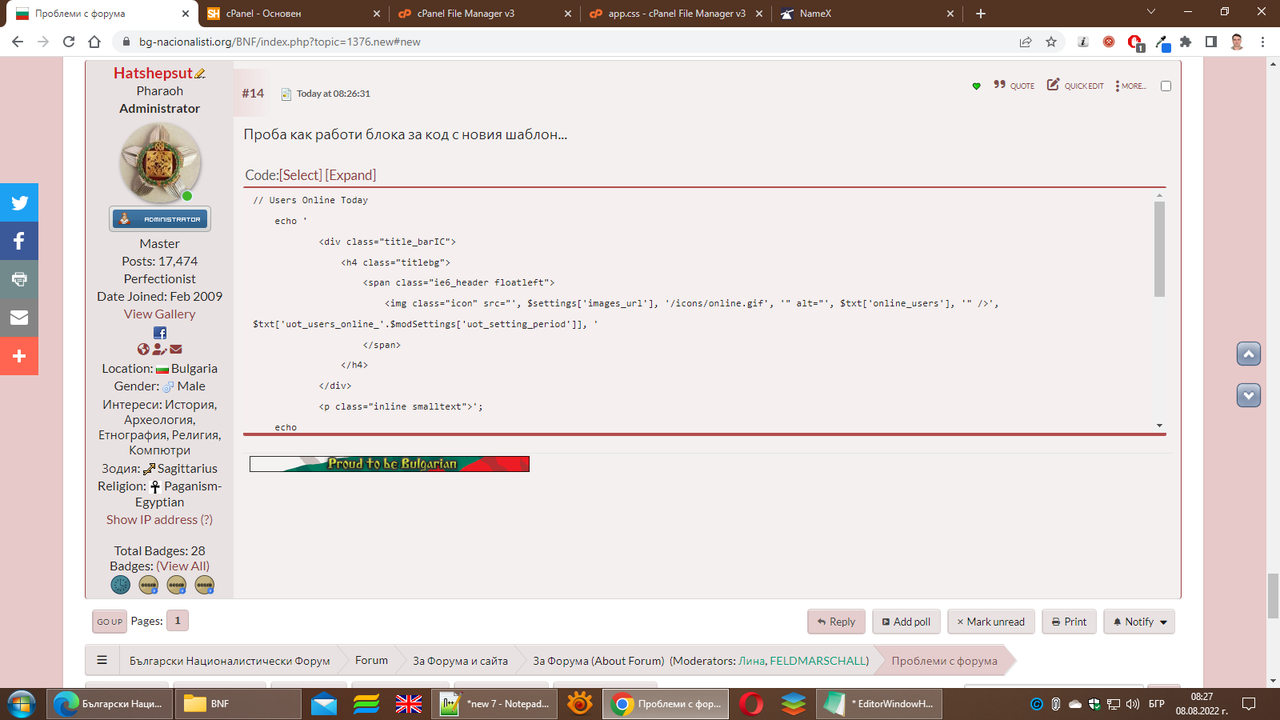Click green heart like icon on post #14
This screenshot has width=1280, height=720.
click(976, 86)
